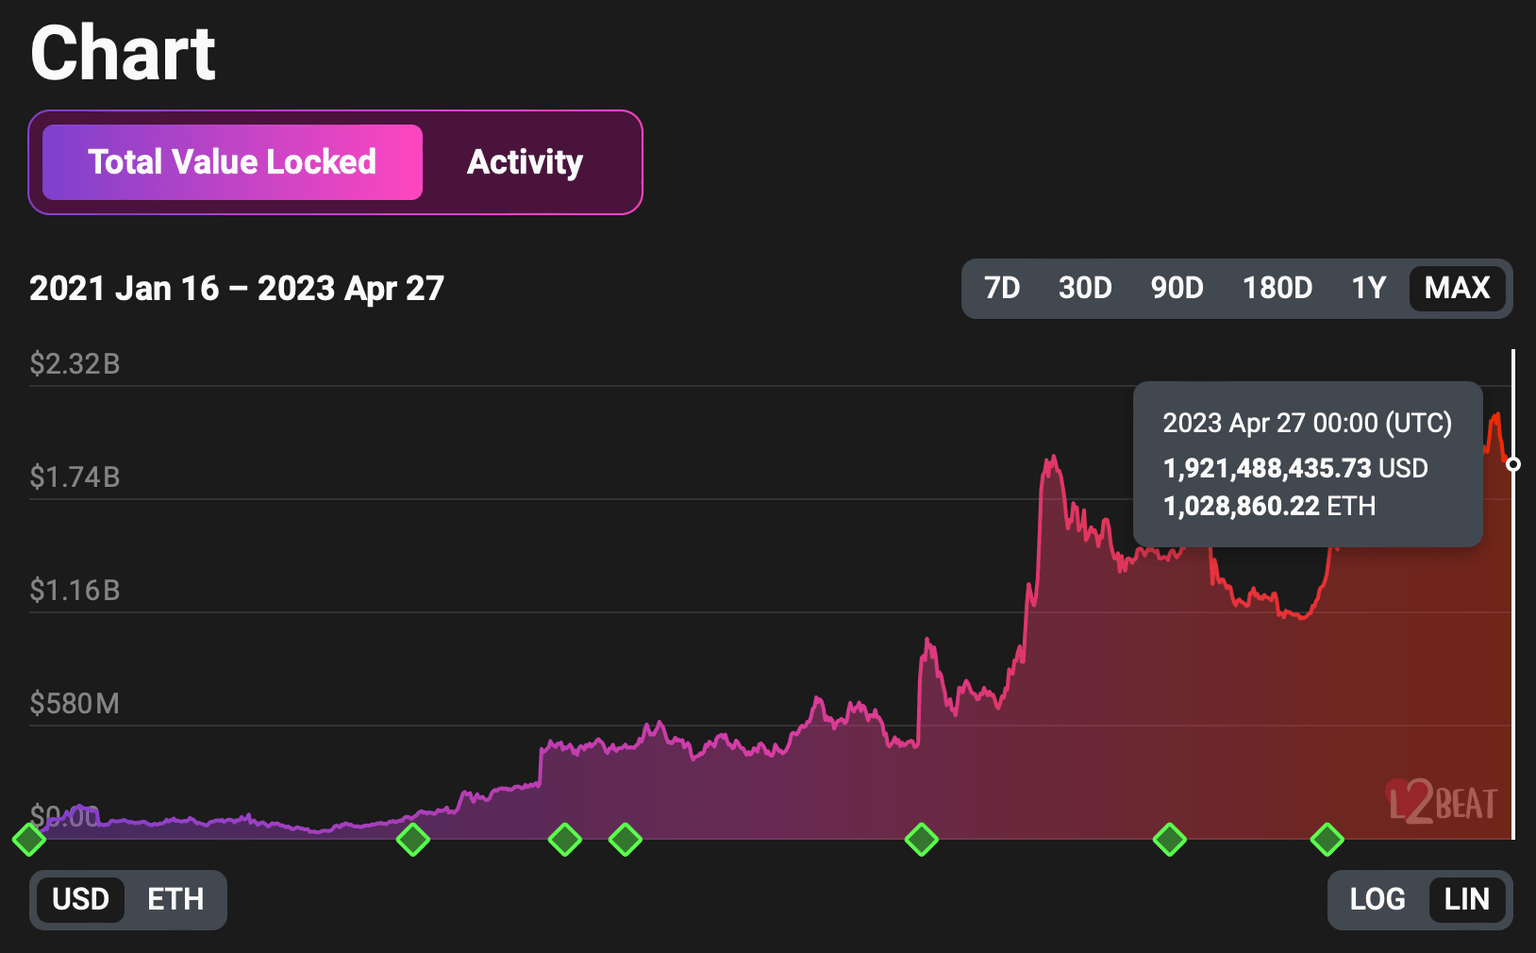Select the Total Value Locked tab
This screenshot has height=953, width=1536.
coord(232,162)
